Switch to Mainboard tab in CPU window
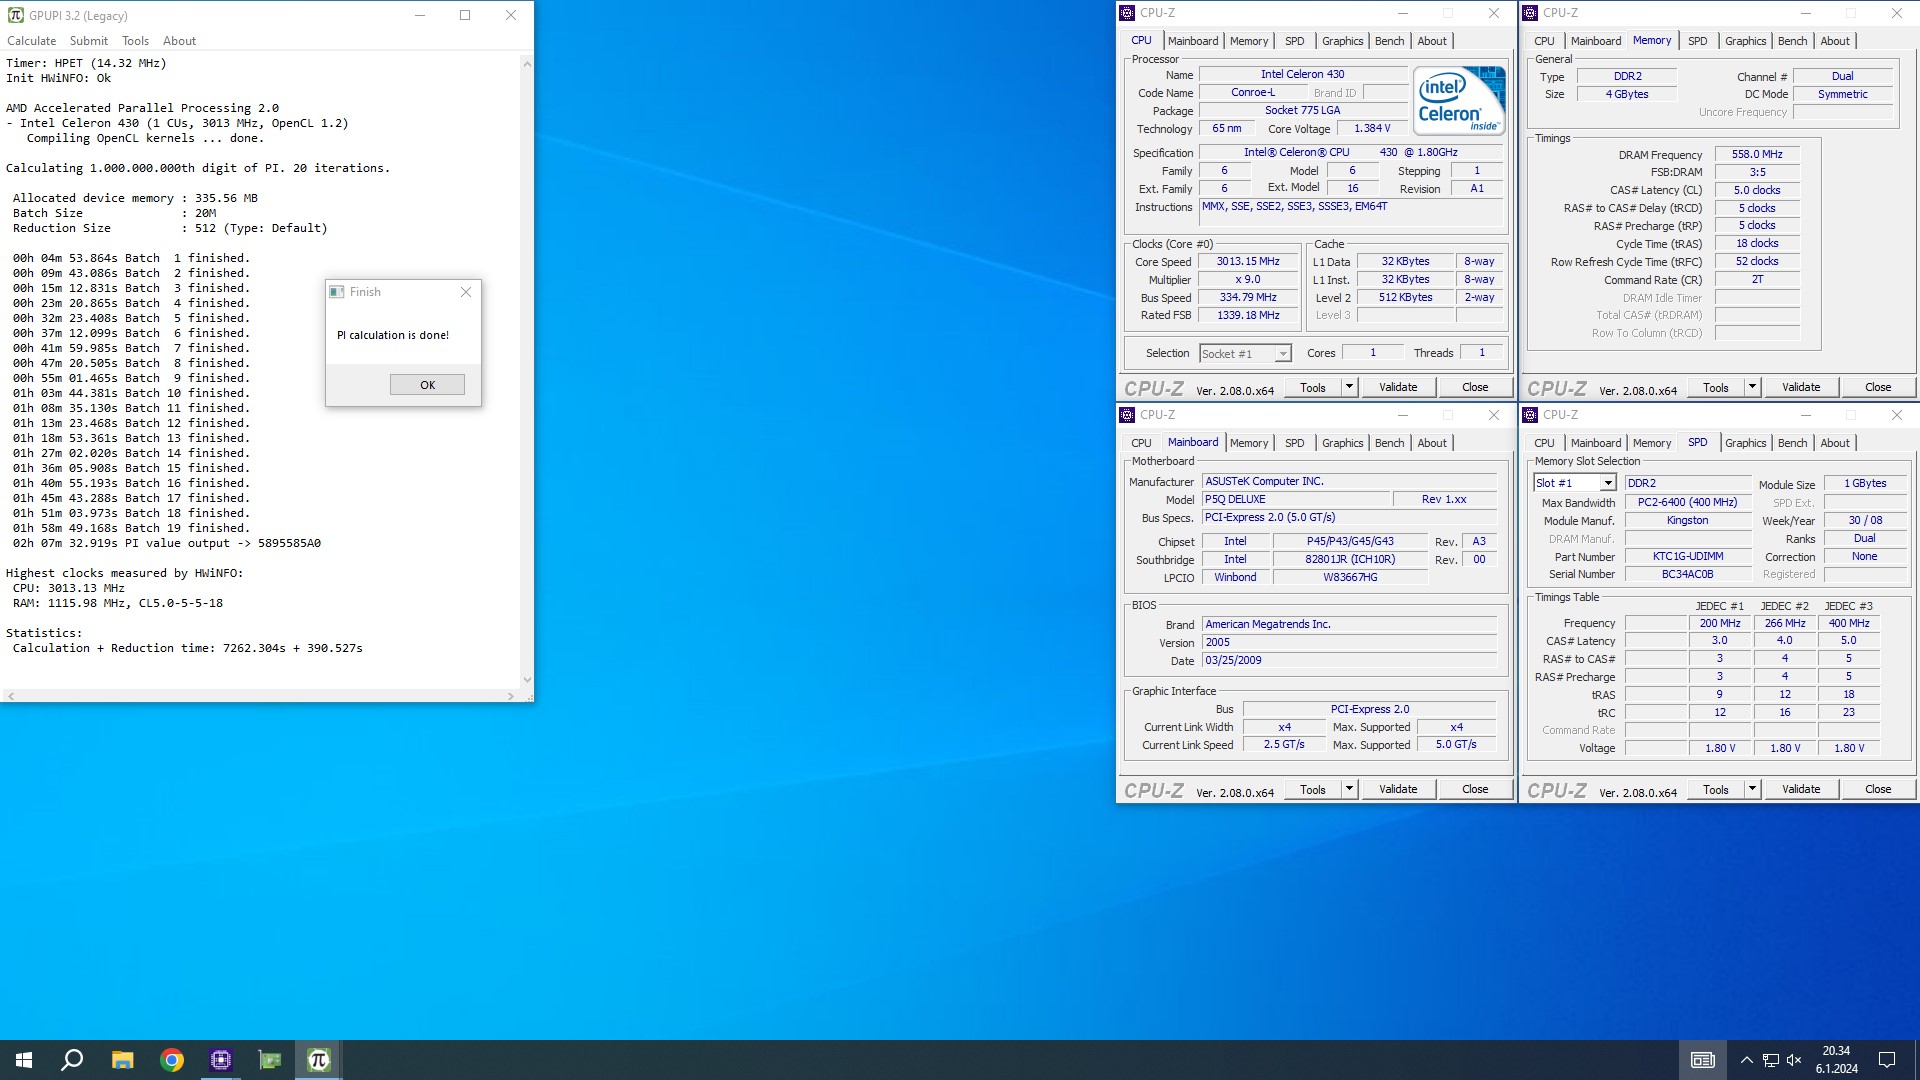The image size is (1920, 1080). (1193, 41)
